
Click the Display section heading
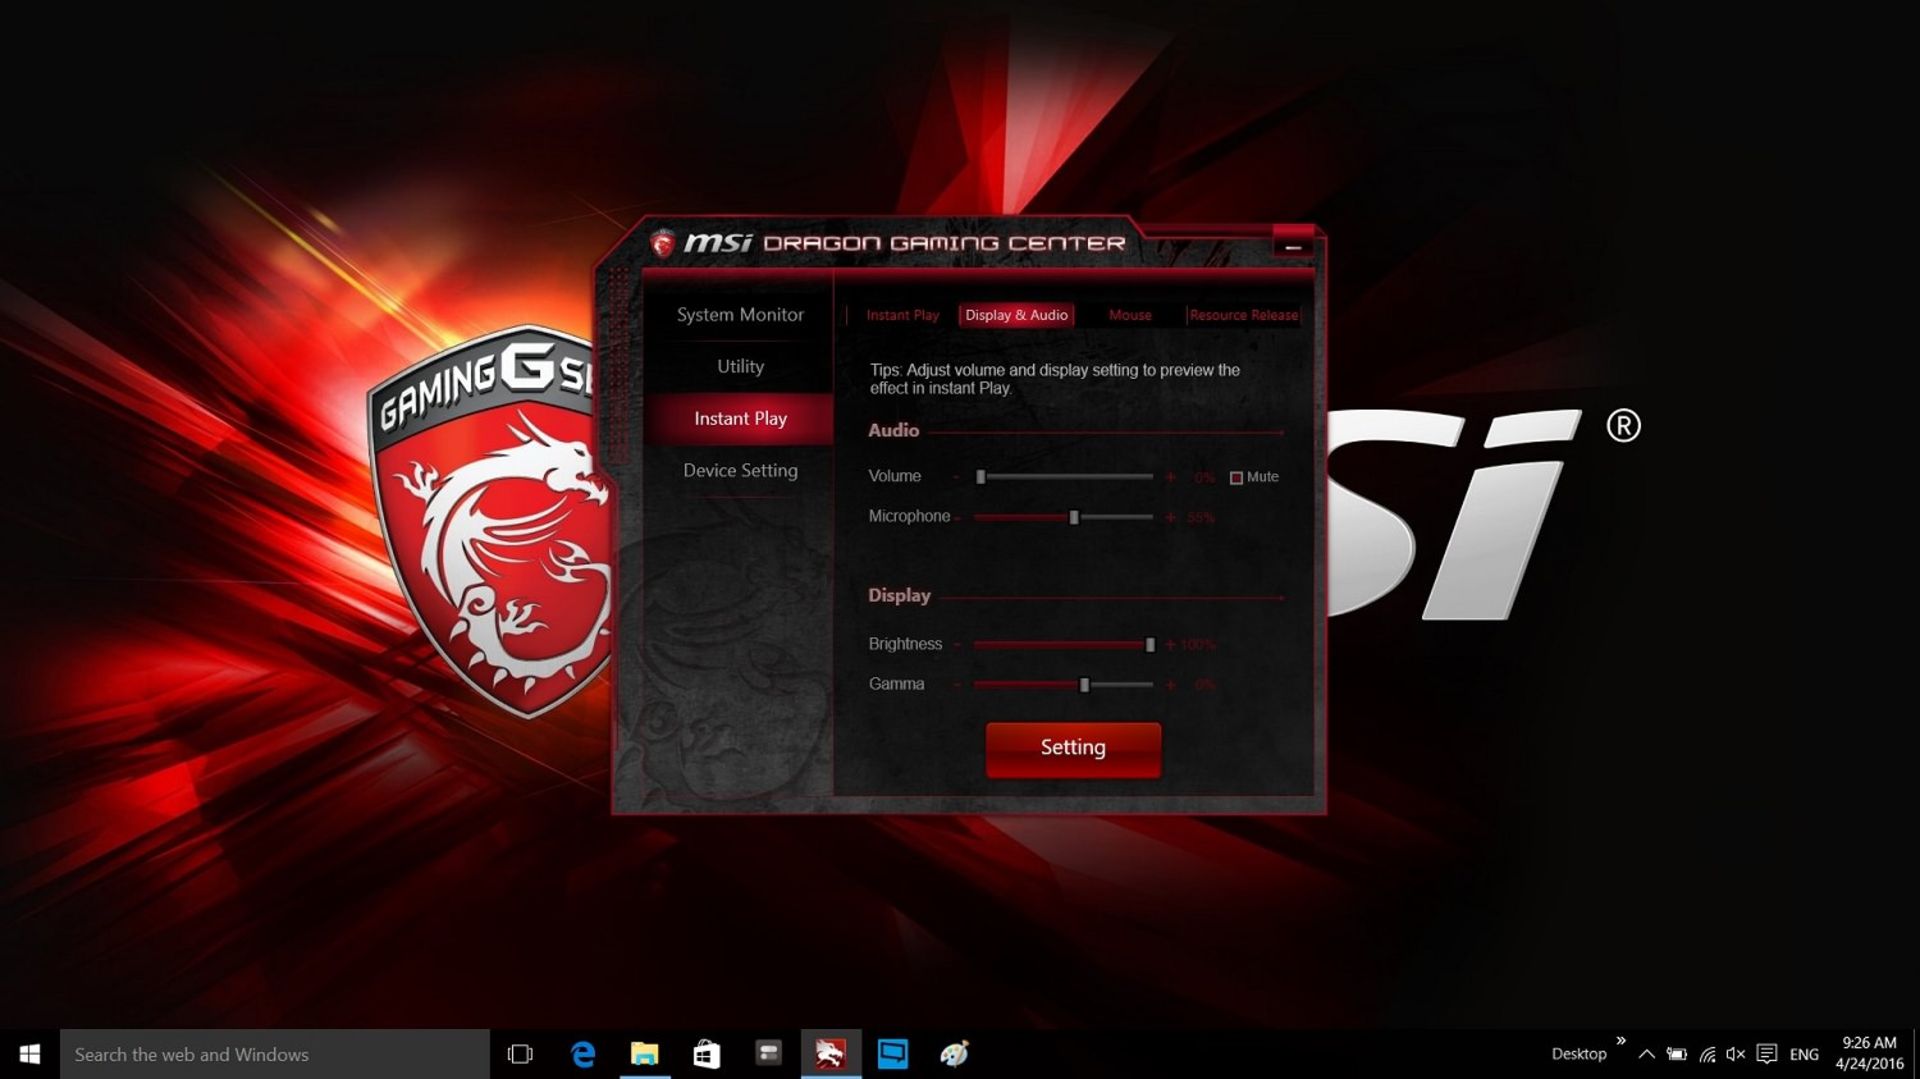[899, 595]
